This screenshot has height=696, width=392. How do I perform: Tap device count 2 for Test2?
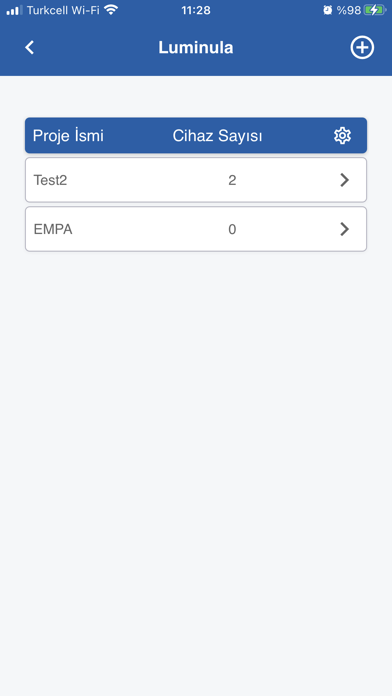point(232,180)
